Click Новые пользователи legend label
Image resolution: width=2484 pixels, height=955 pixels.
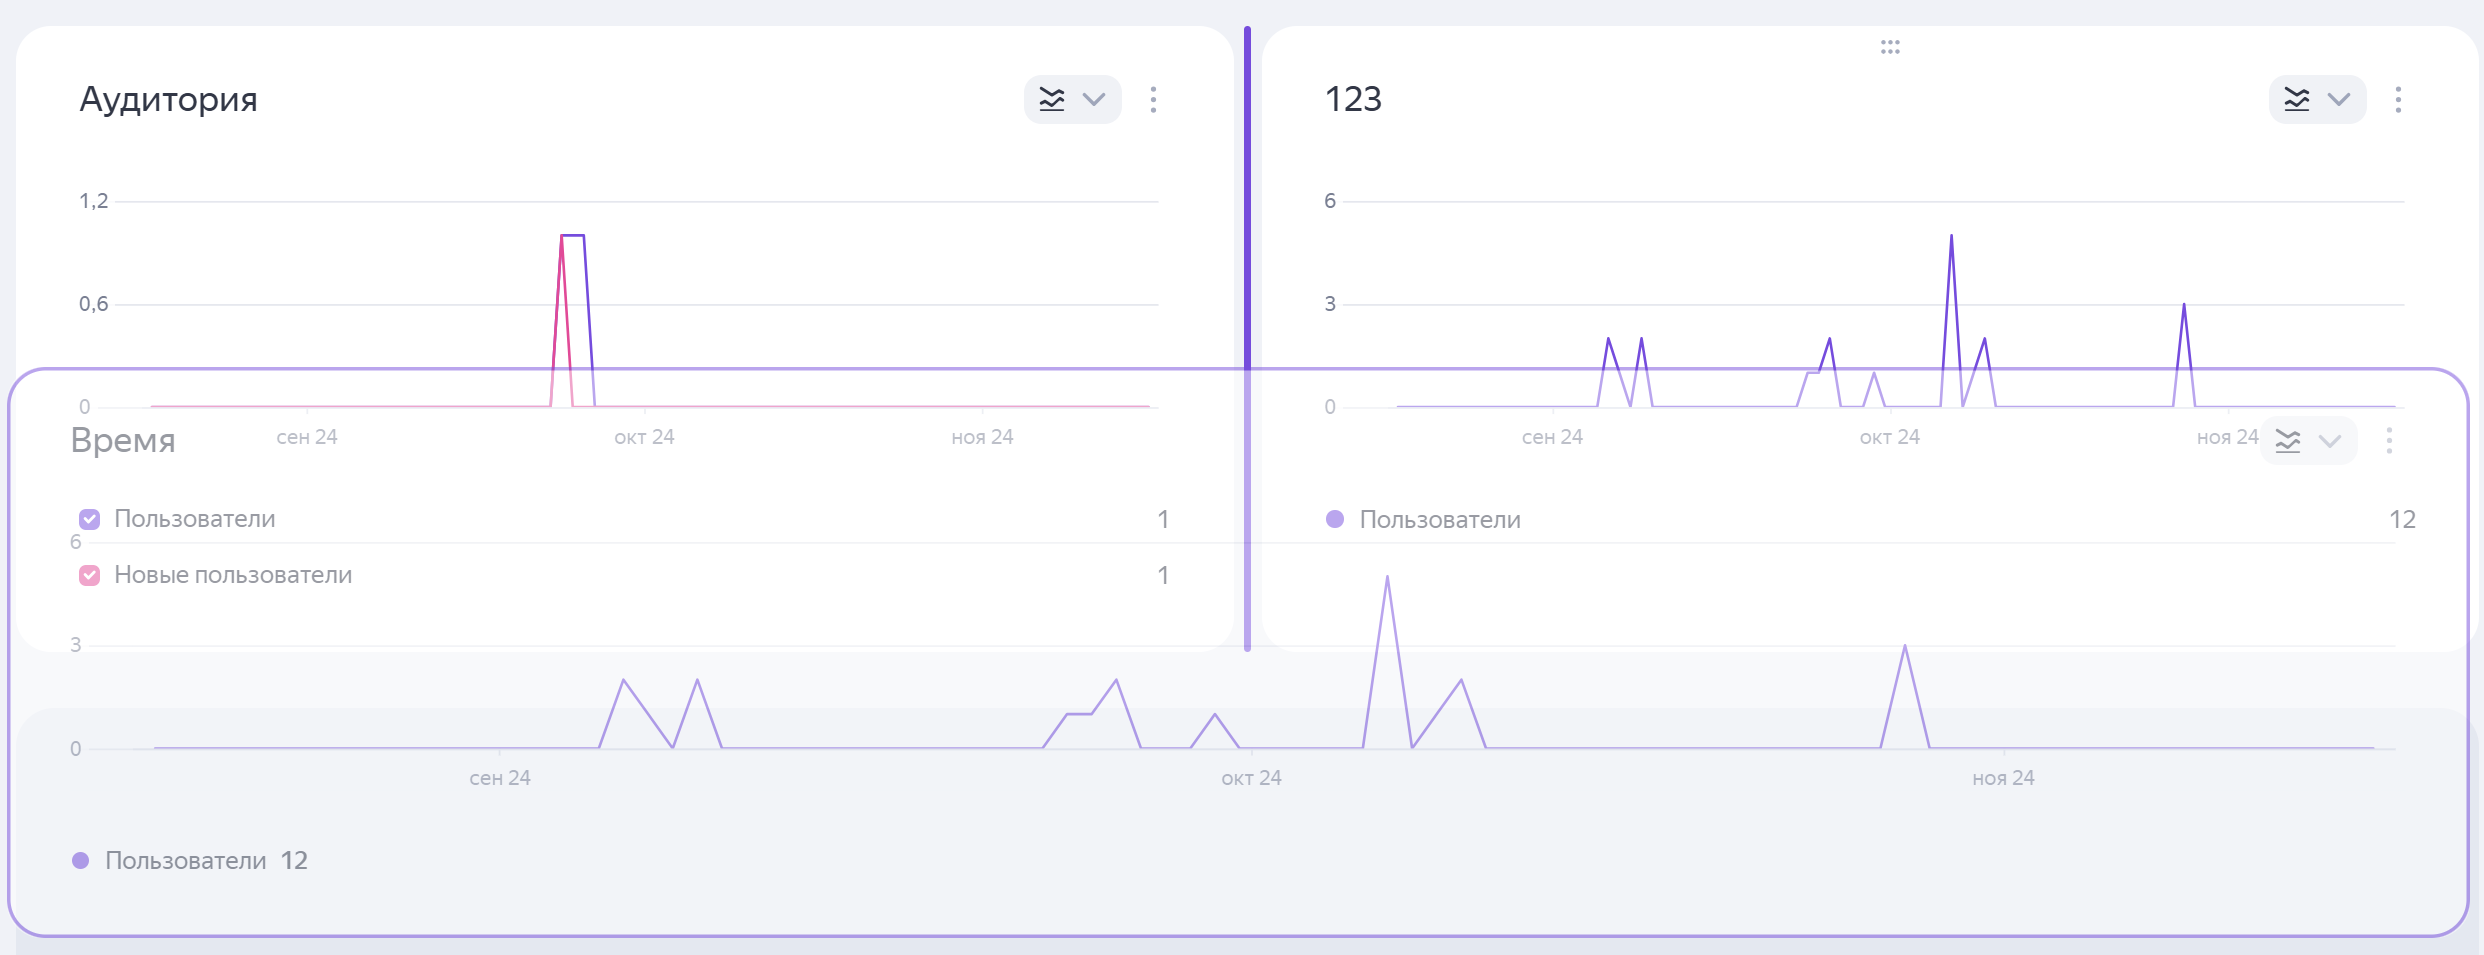233,575
